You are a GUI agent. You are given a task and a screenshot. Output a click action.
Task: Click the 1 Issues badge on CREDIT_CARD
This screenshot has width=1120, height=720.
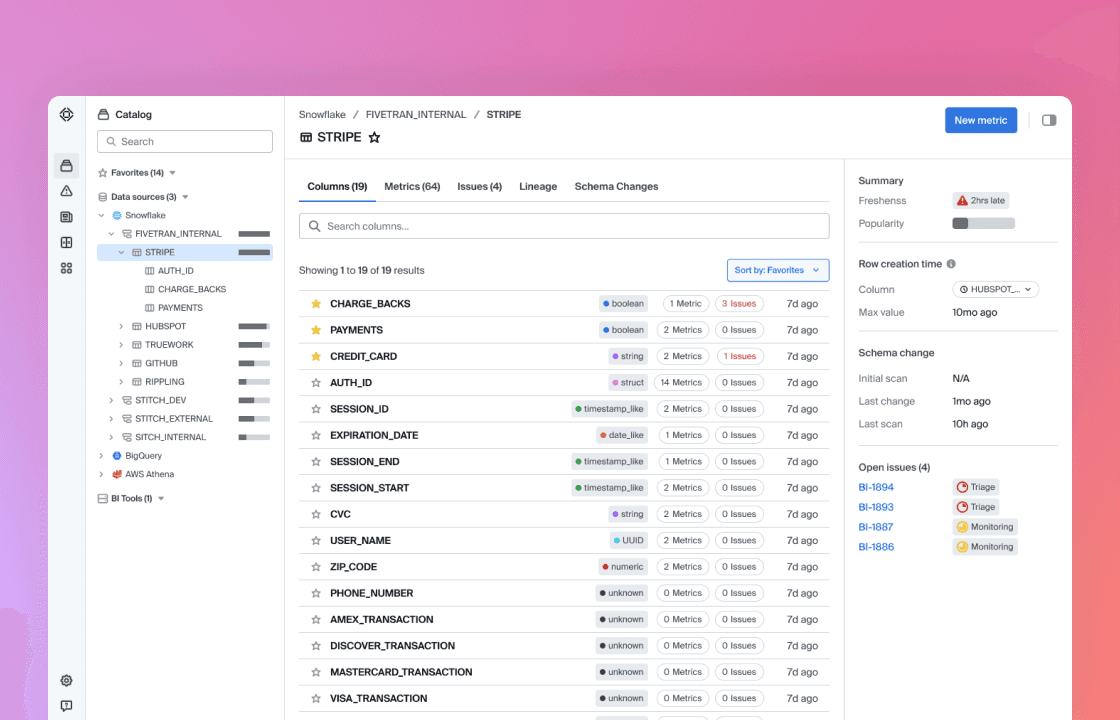pos(739,356)
